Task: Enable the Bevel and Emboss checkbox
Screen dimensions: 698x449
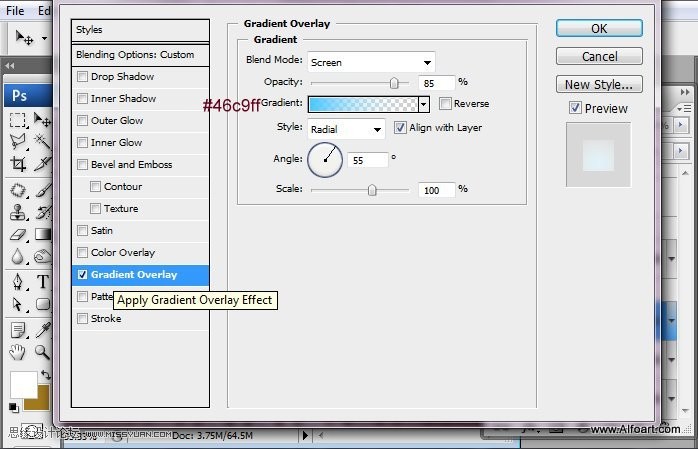Action: point(82,165)
